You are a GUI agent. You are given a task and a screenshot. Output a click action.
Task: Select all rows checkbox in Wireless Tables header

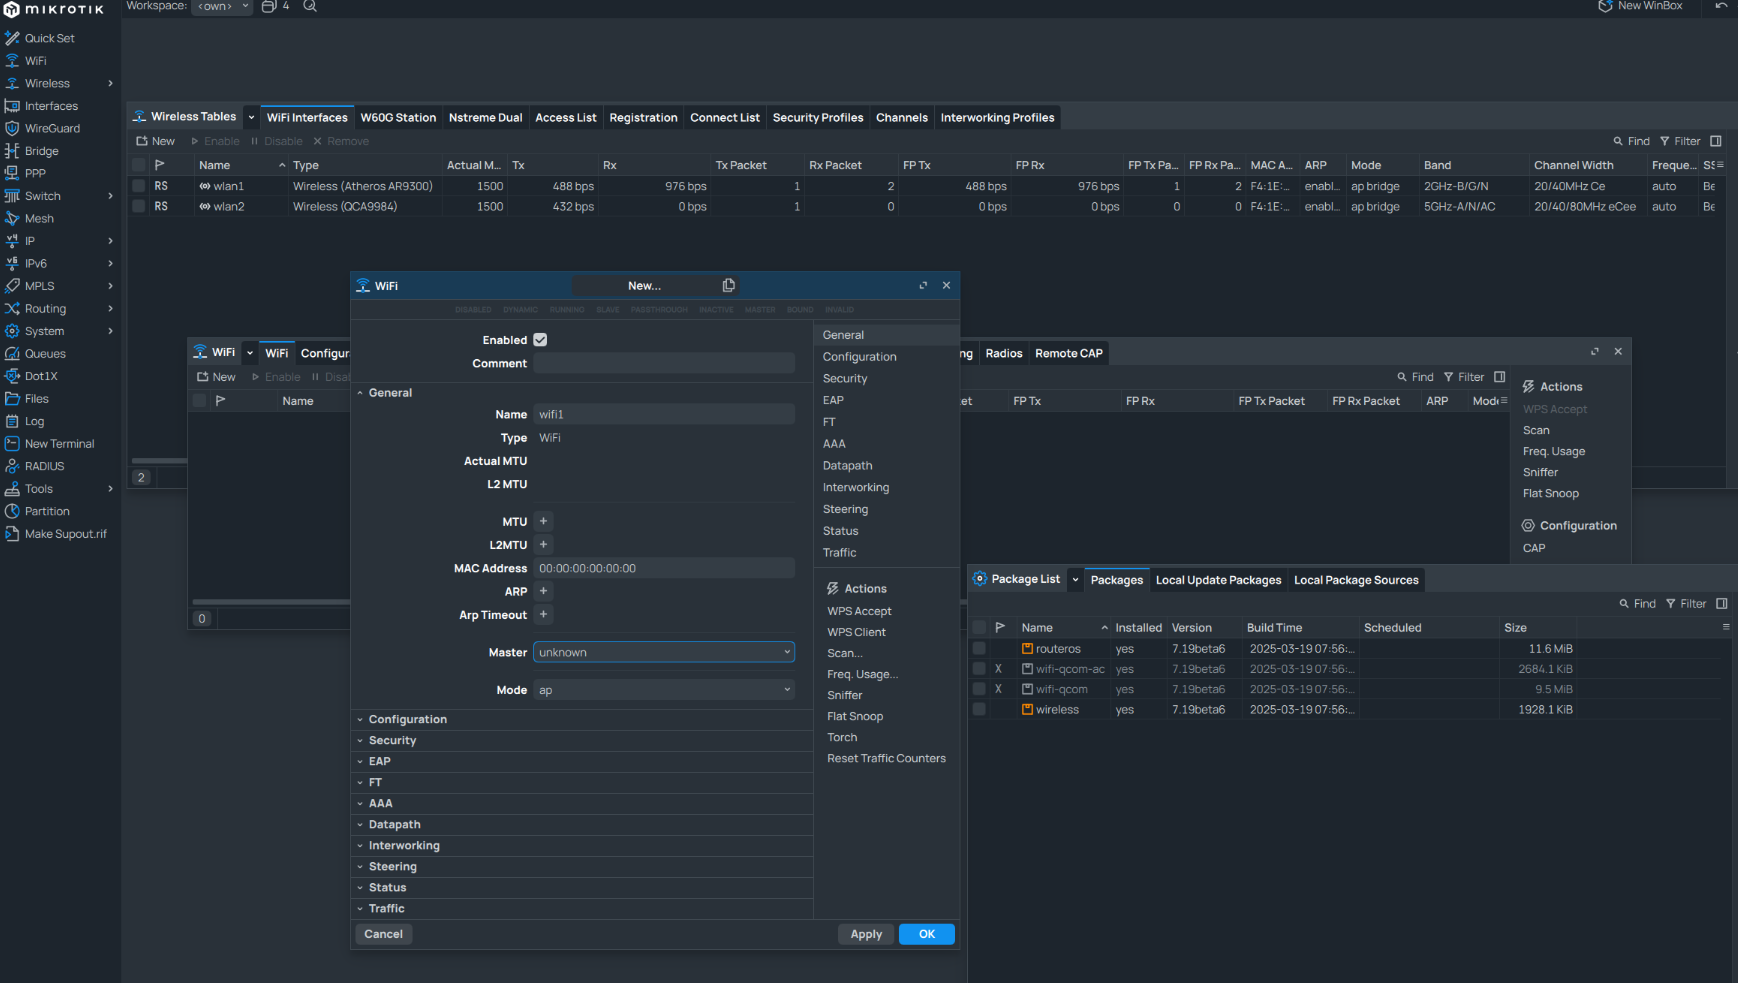139,165
